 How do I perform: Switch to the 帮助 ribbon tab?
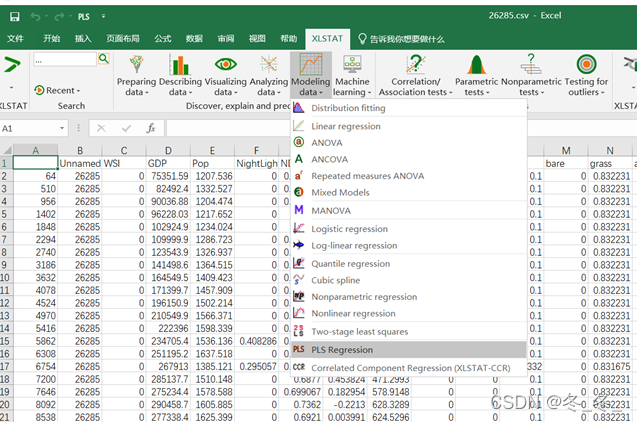point(288,39)
